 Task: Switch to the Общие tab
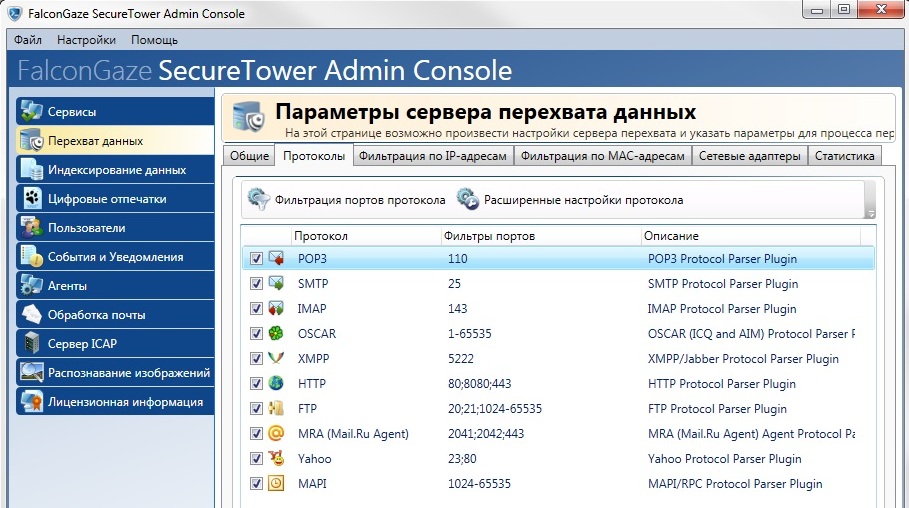(x=249, y=156)
